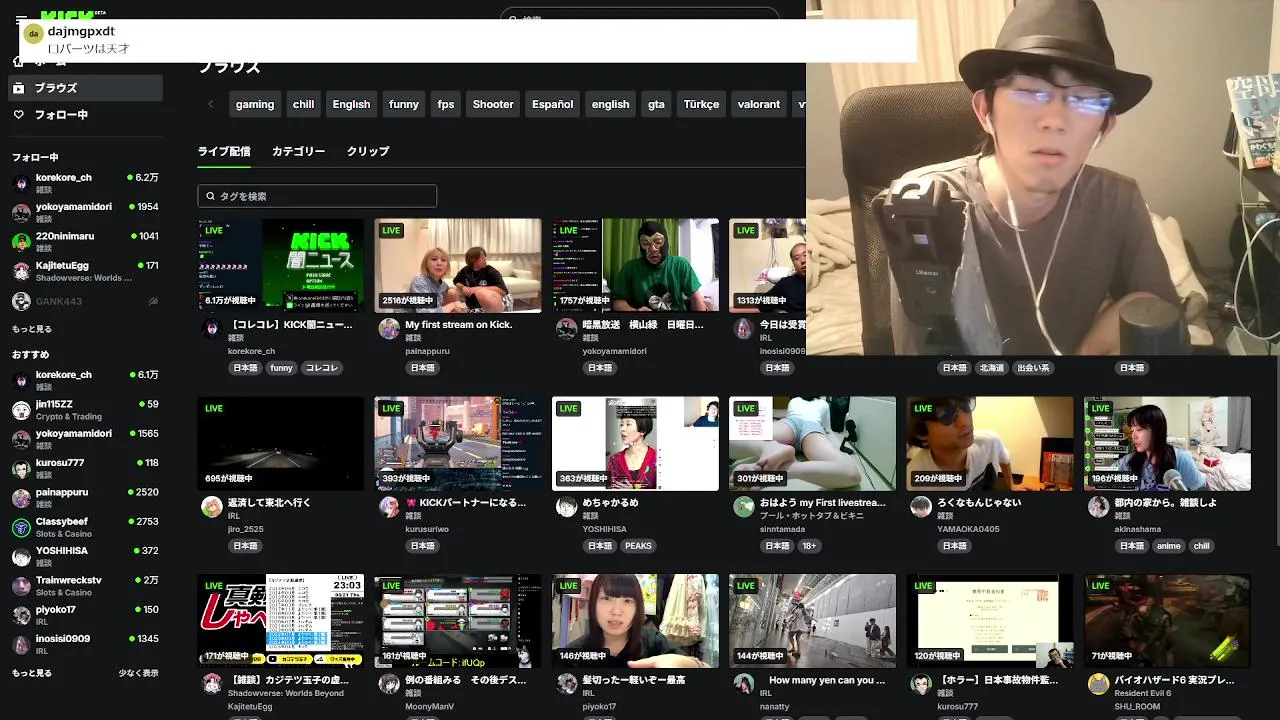Screen dimensions: 1280x720
Task: Filter by the valorant tag
Action: [759, 104]
